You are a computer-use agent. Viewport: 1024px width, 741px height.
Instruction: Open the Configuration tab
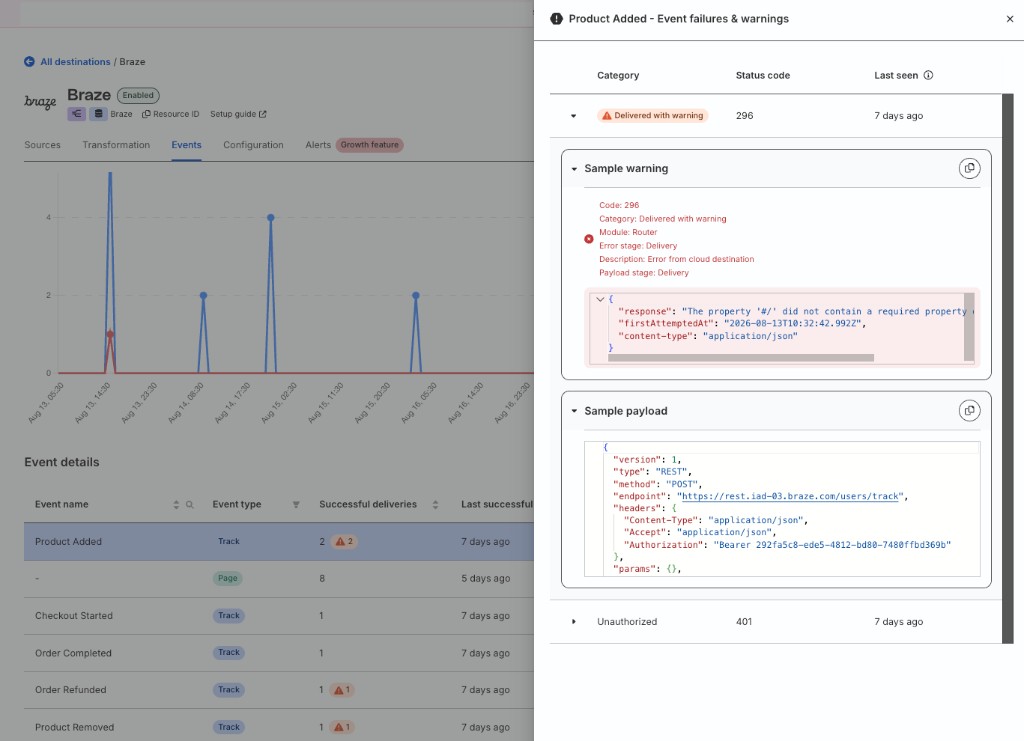click(x=253, y=145)
